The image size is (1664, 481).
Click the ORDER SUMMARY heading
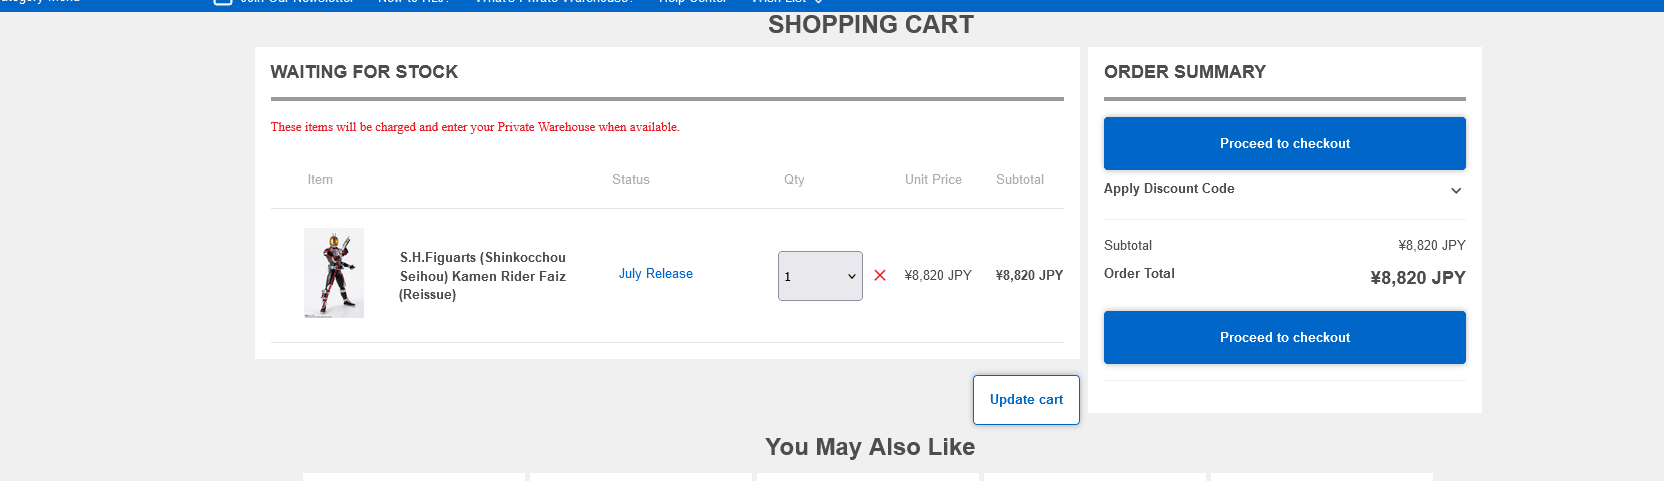point(1184,72)
